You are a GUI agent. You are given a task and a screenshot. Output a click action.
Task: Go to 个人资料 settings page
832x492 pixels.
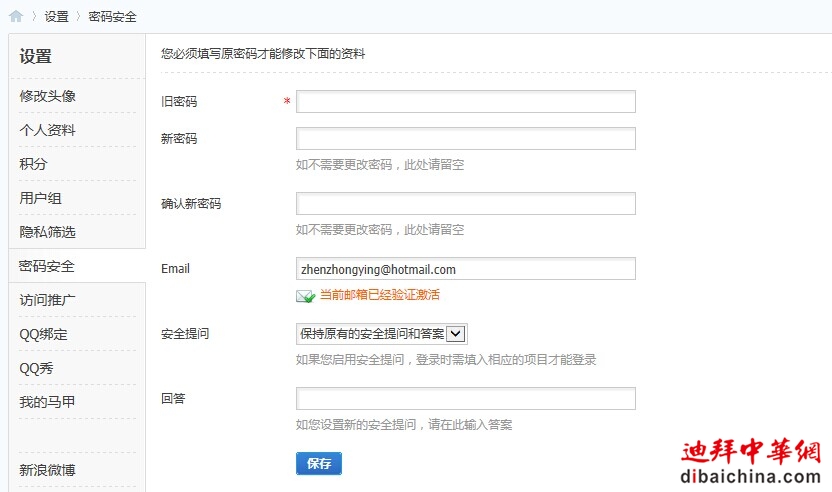(x=47, y=130)
